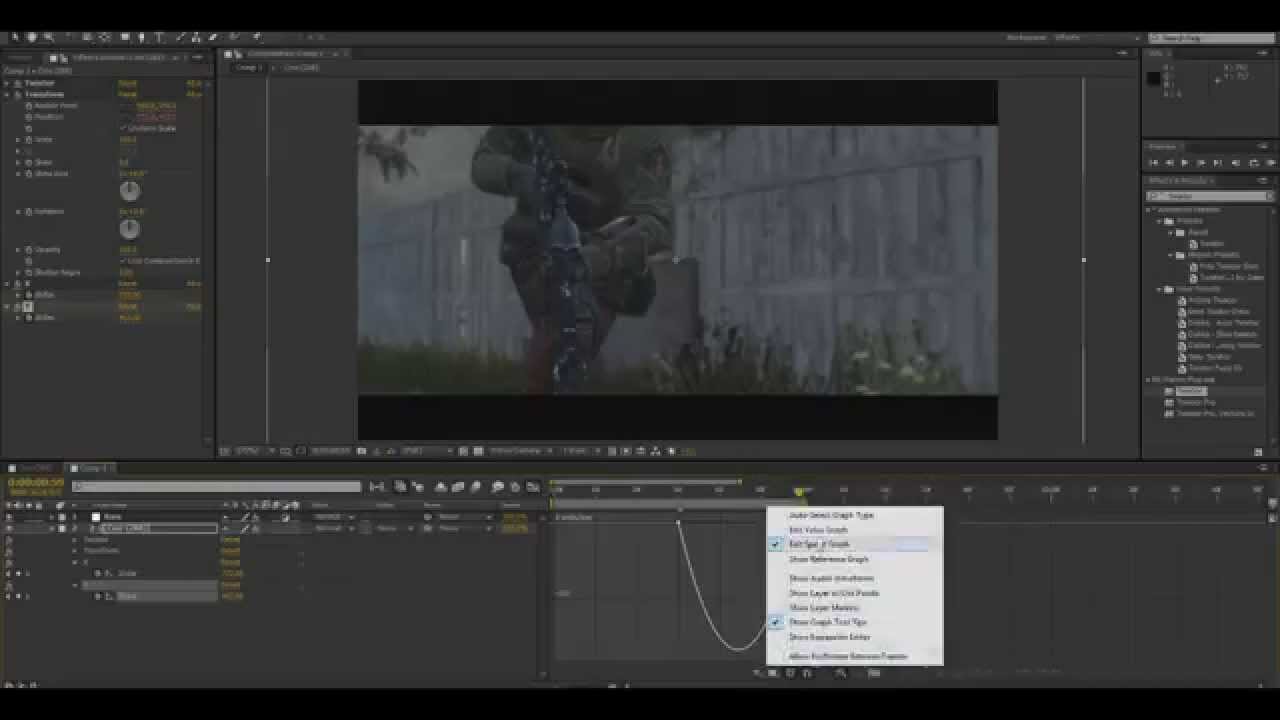The height and width of the screenshot is (720, 1280).
Task: Choose Allow Keyframes Between Frames item
Action: pyautogui.click(x=849, y=656)
